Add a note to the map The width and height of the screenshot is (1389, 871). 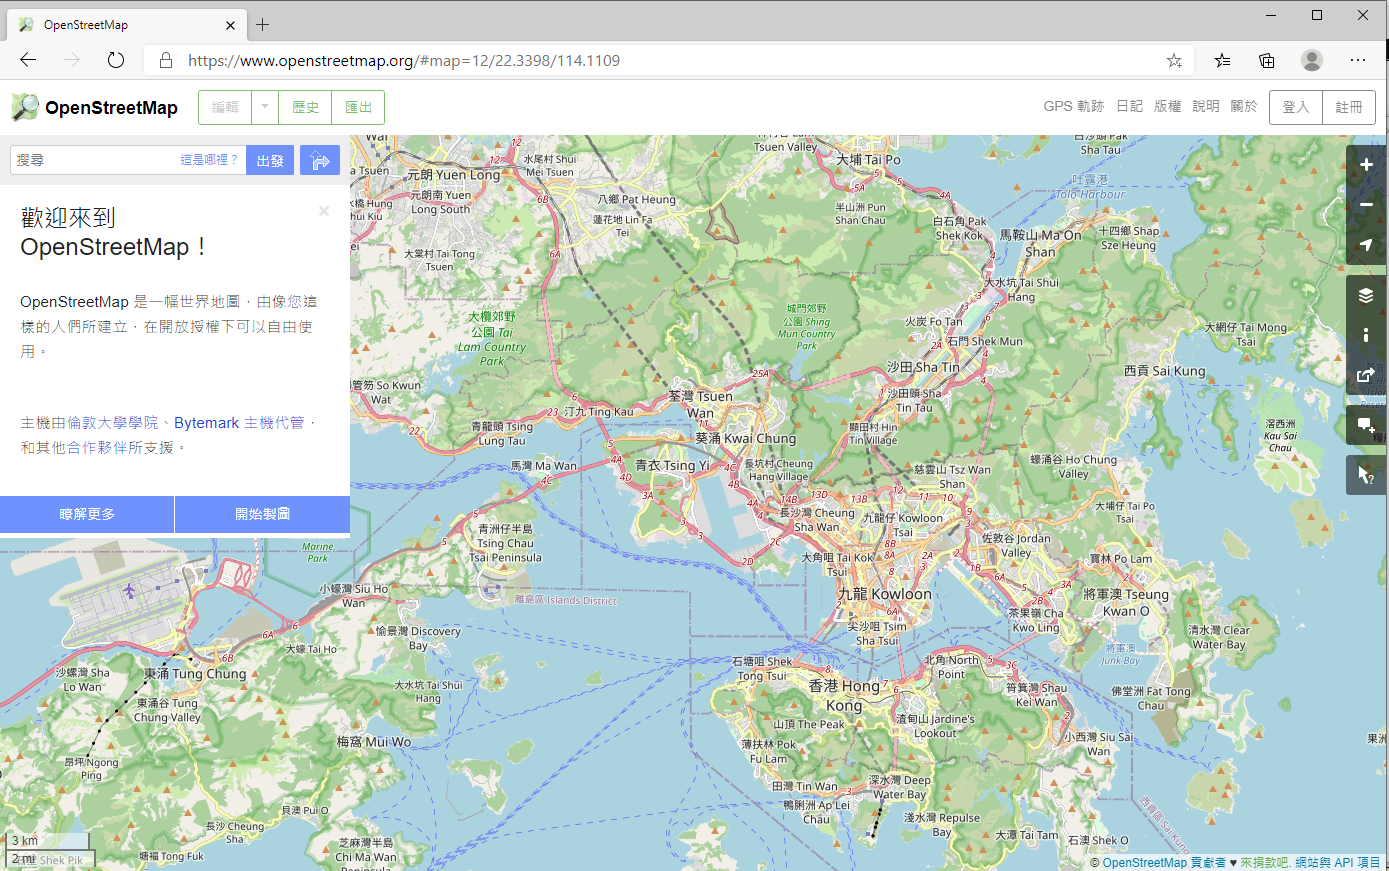coord(1366,425)
